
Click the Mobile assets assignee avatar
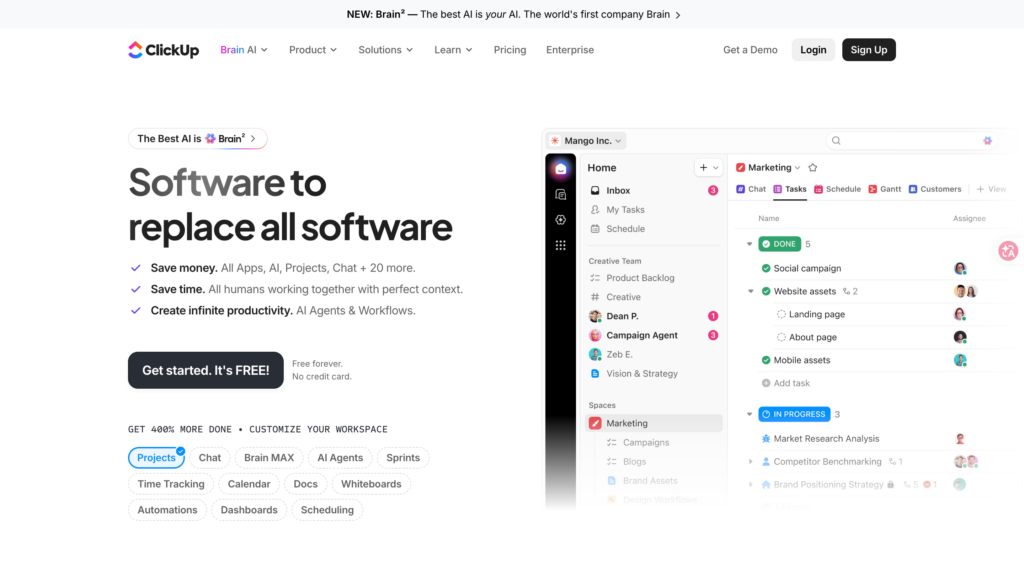[x=959, y=360]
